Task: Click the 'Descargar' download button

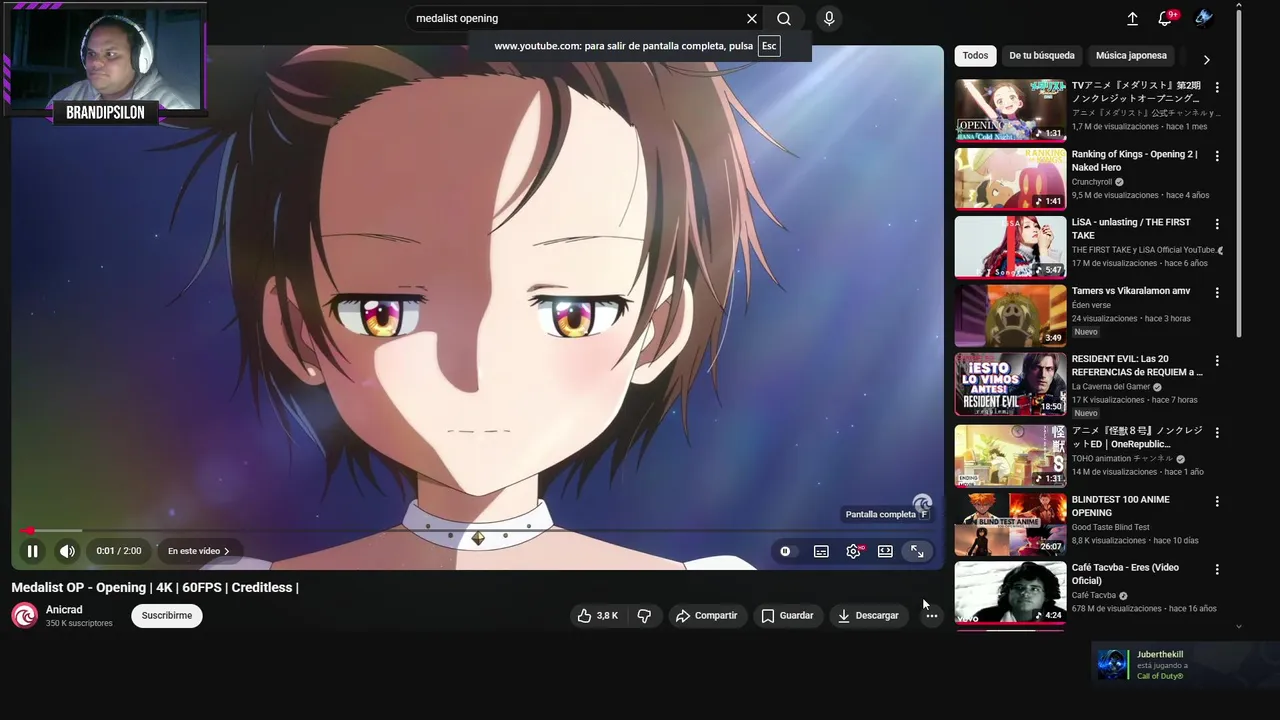Action: 868,616
